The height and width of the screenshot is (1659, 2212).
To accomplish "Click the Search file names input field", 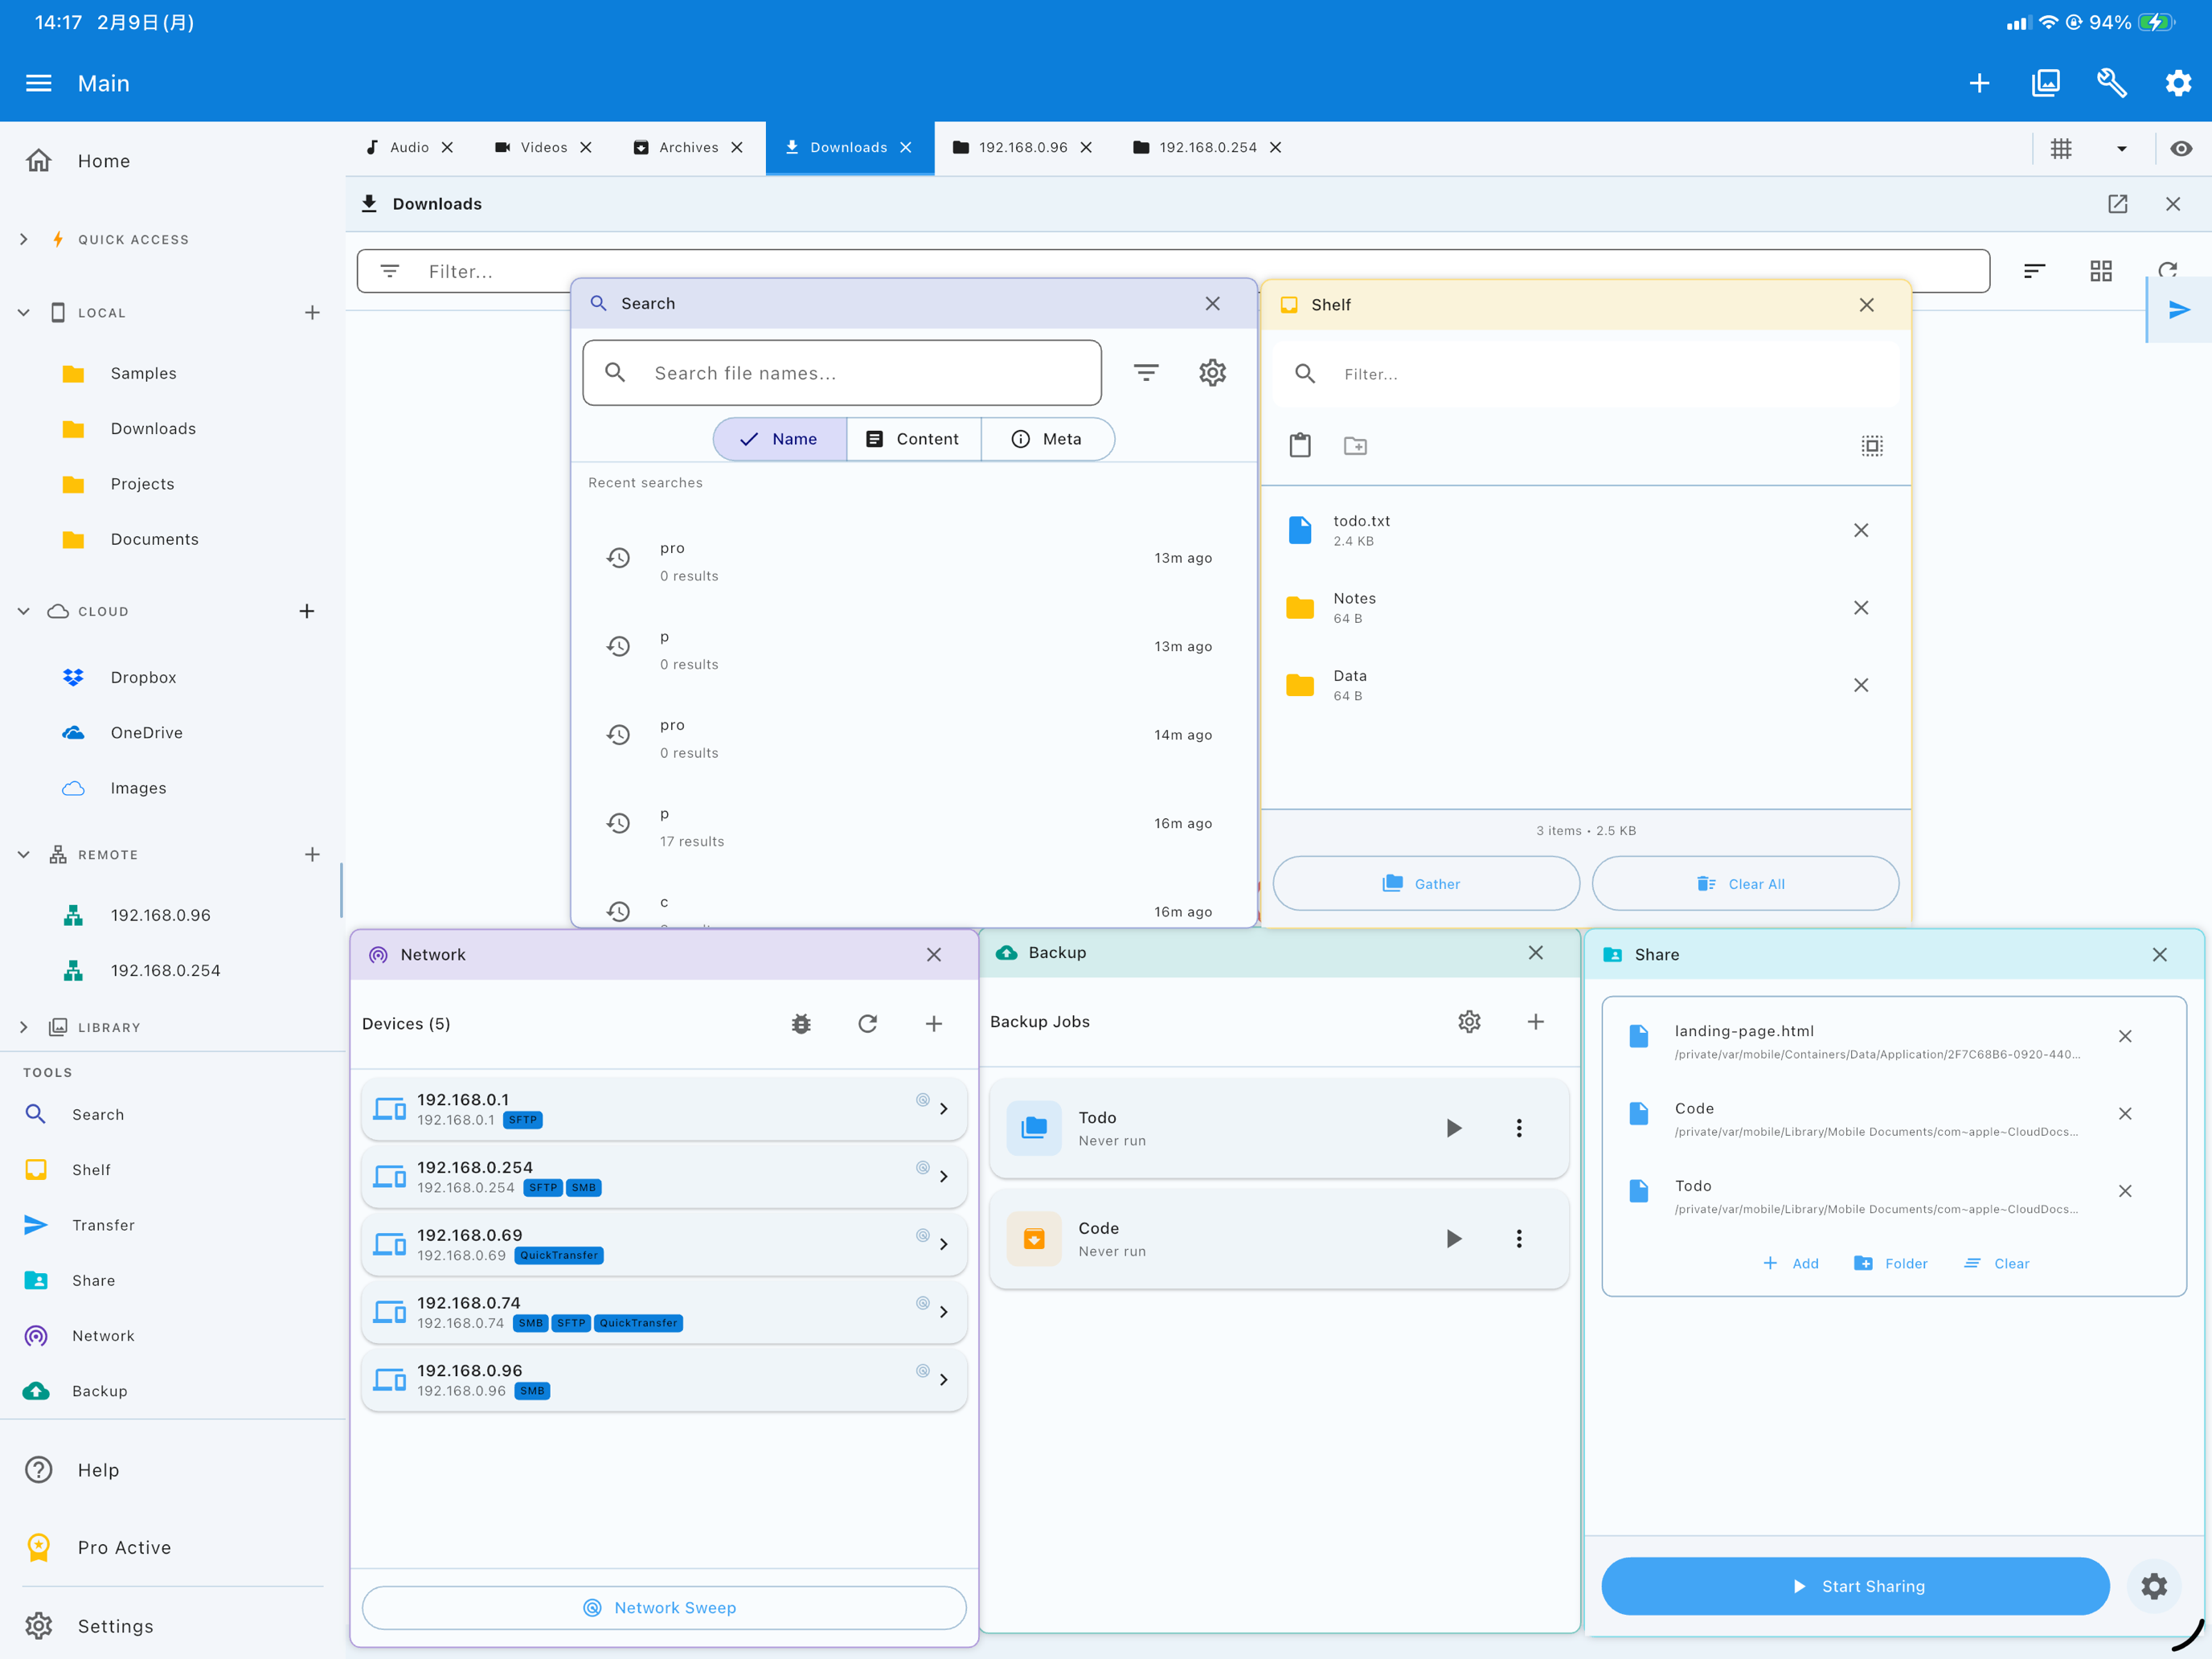I will 841,372.
